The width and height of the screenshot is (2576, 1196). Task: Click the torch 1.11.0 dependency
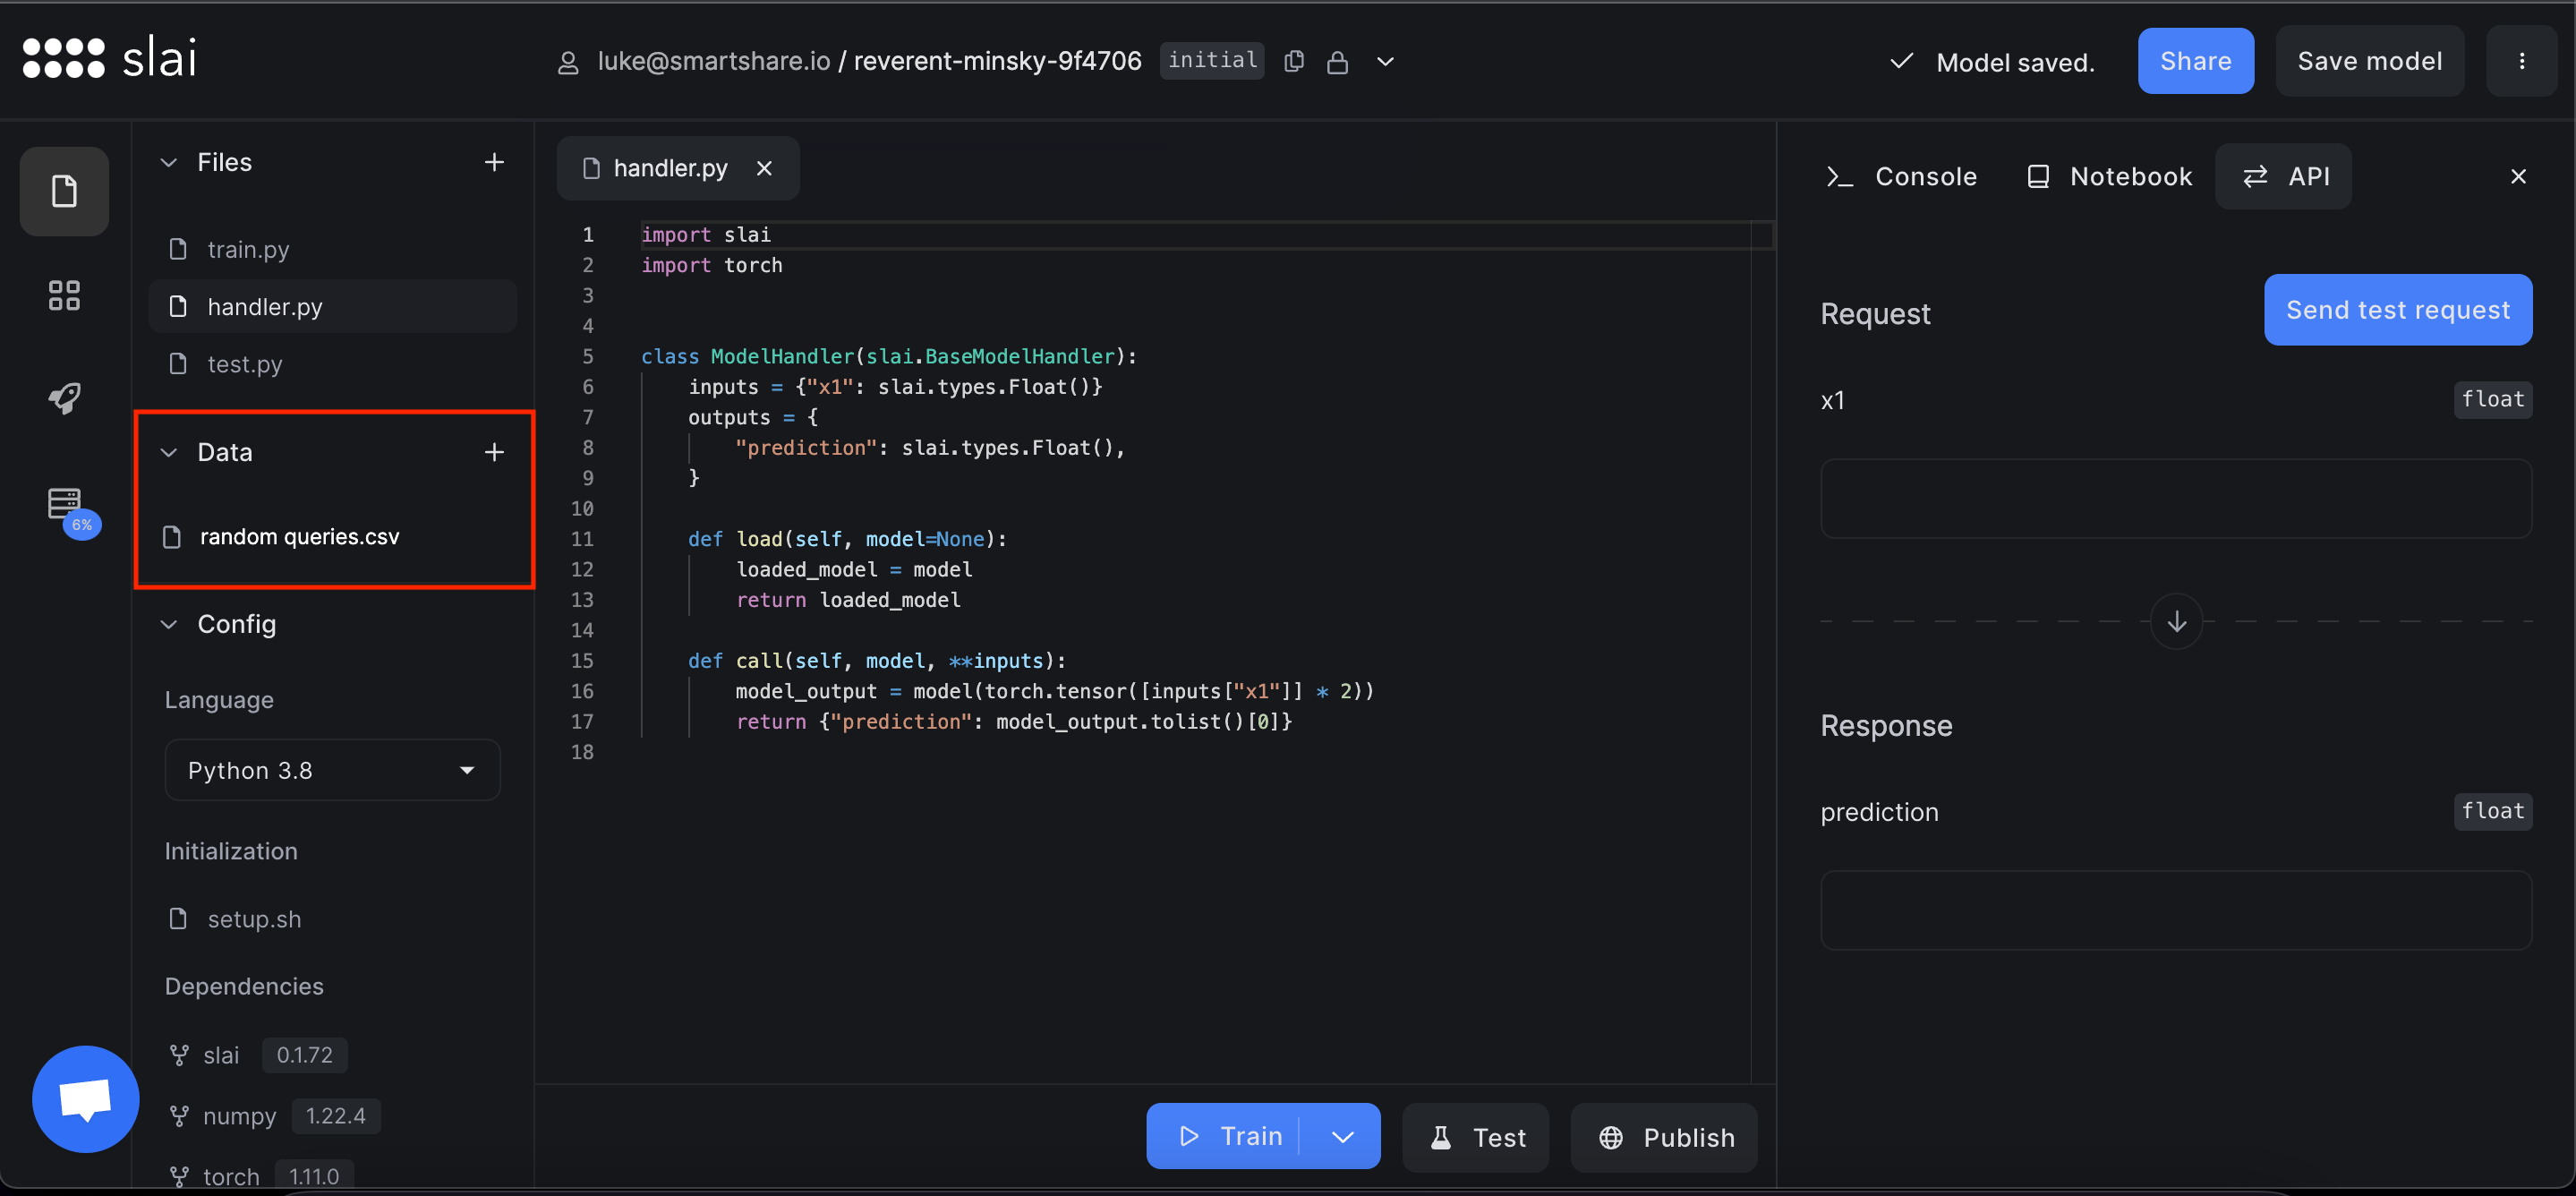260,1176
